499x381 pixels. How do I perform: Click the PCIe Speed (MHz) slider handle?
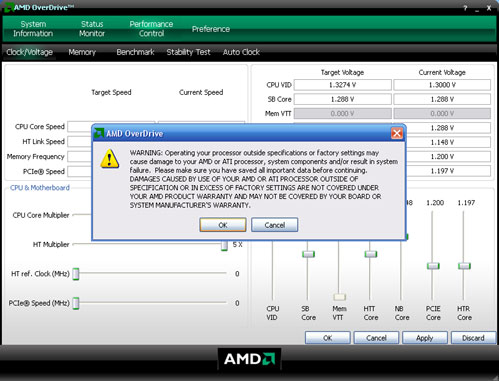[x=76, y=303]
